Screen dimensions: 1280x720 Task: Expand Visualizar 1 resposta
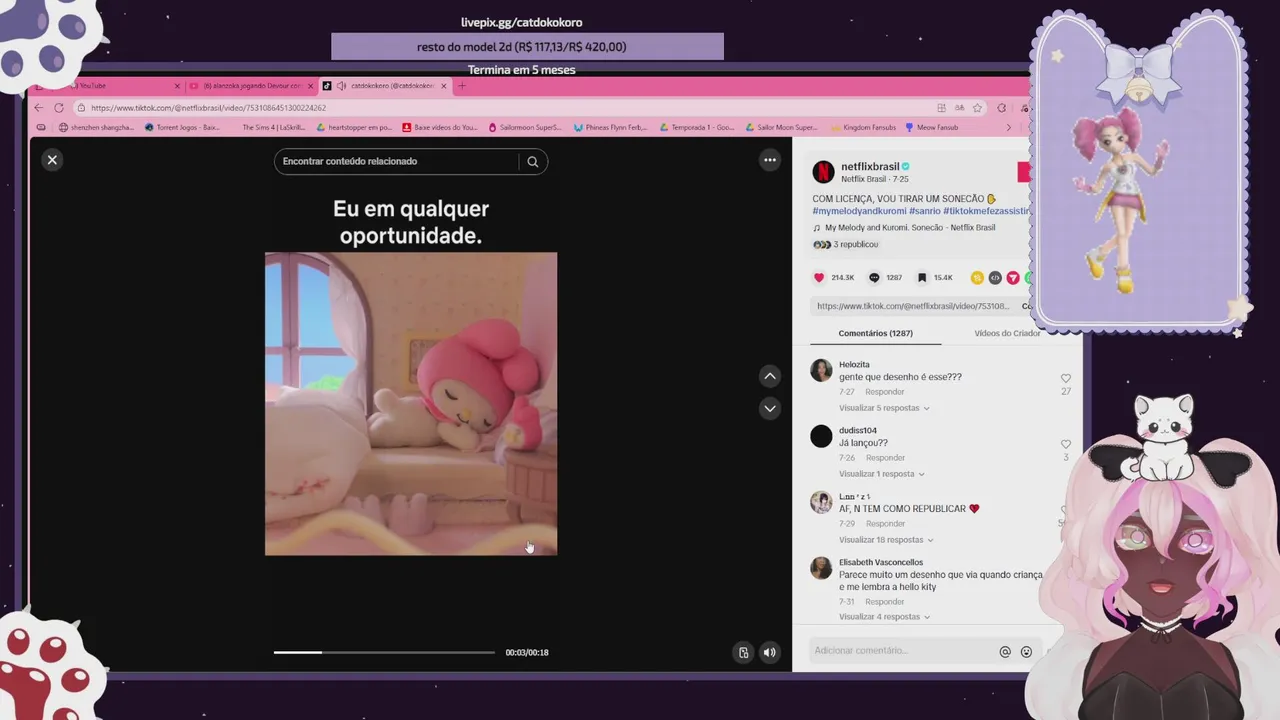tap(882, 474)
